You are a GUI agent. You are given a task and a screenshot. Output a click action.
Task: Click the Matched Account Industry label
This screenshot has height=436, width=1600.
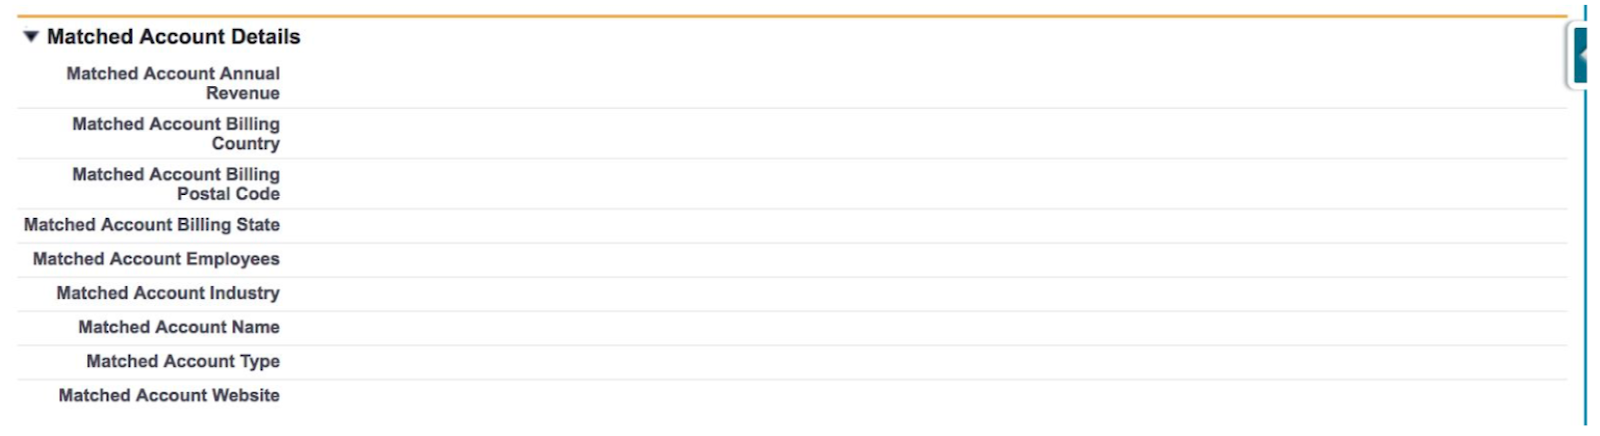coord(168,293)
